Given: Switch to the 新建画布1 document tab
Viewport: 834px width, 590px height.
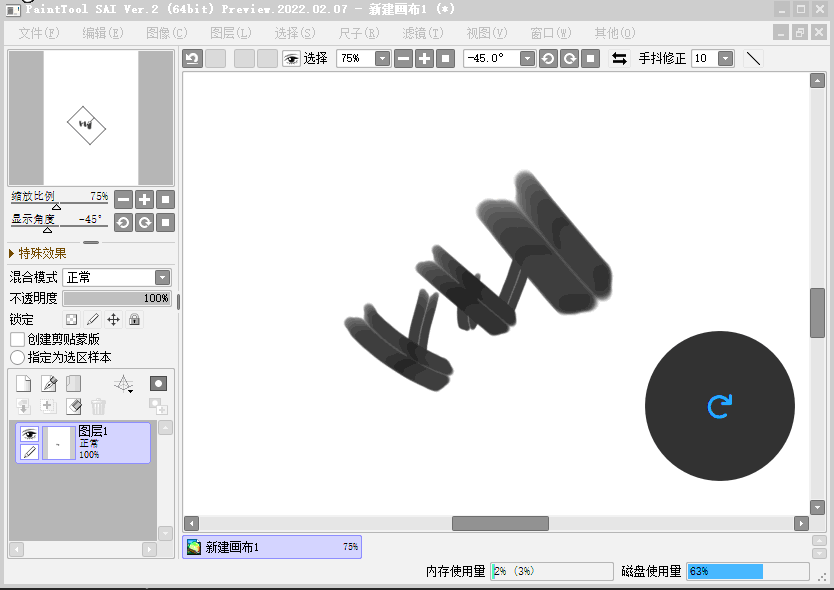Looking at the screenshot, I should (x=272, y=547).
